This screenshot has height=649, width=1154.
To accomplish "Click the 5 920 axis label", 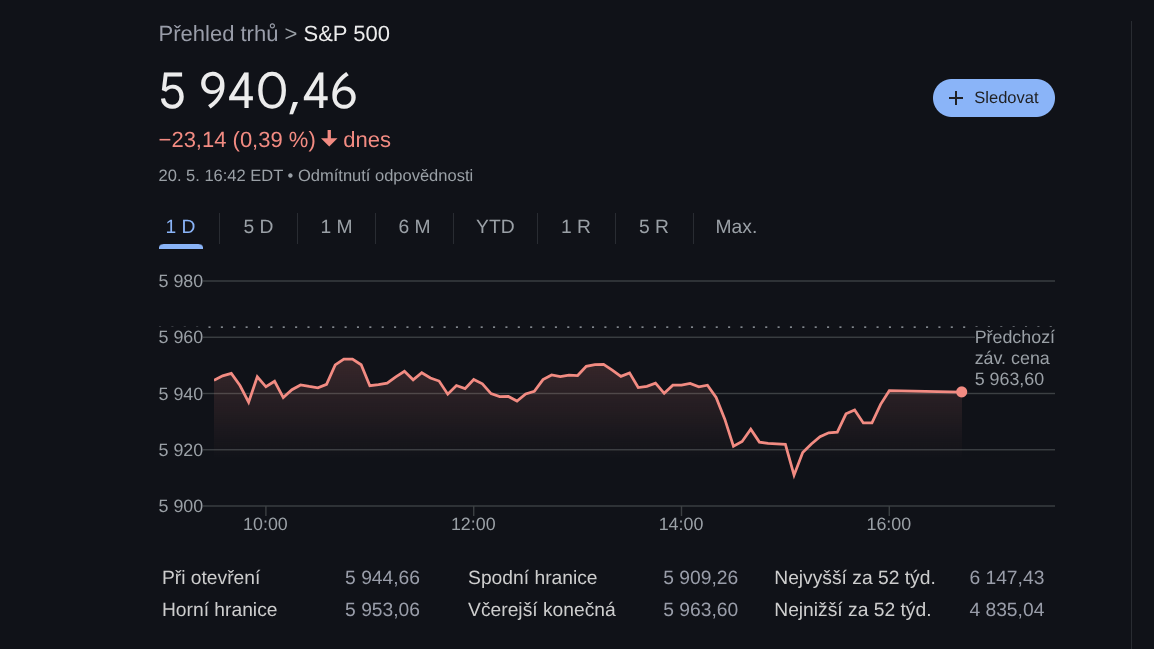I will (180, 450).
